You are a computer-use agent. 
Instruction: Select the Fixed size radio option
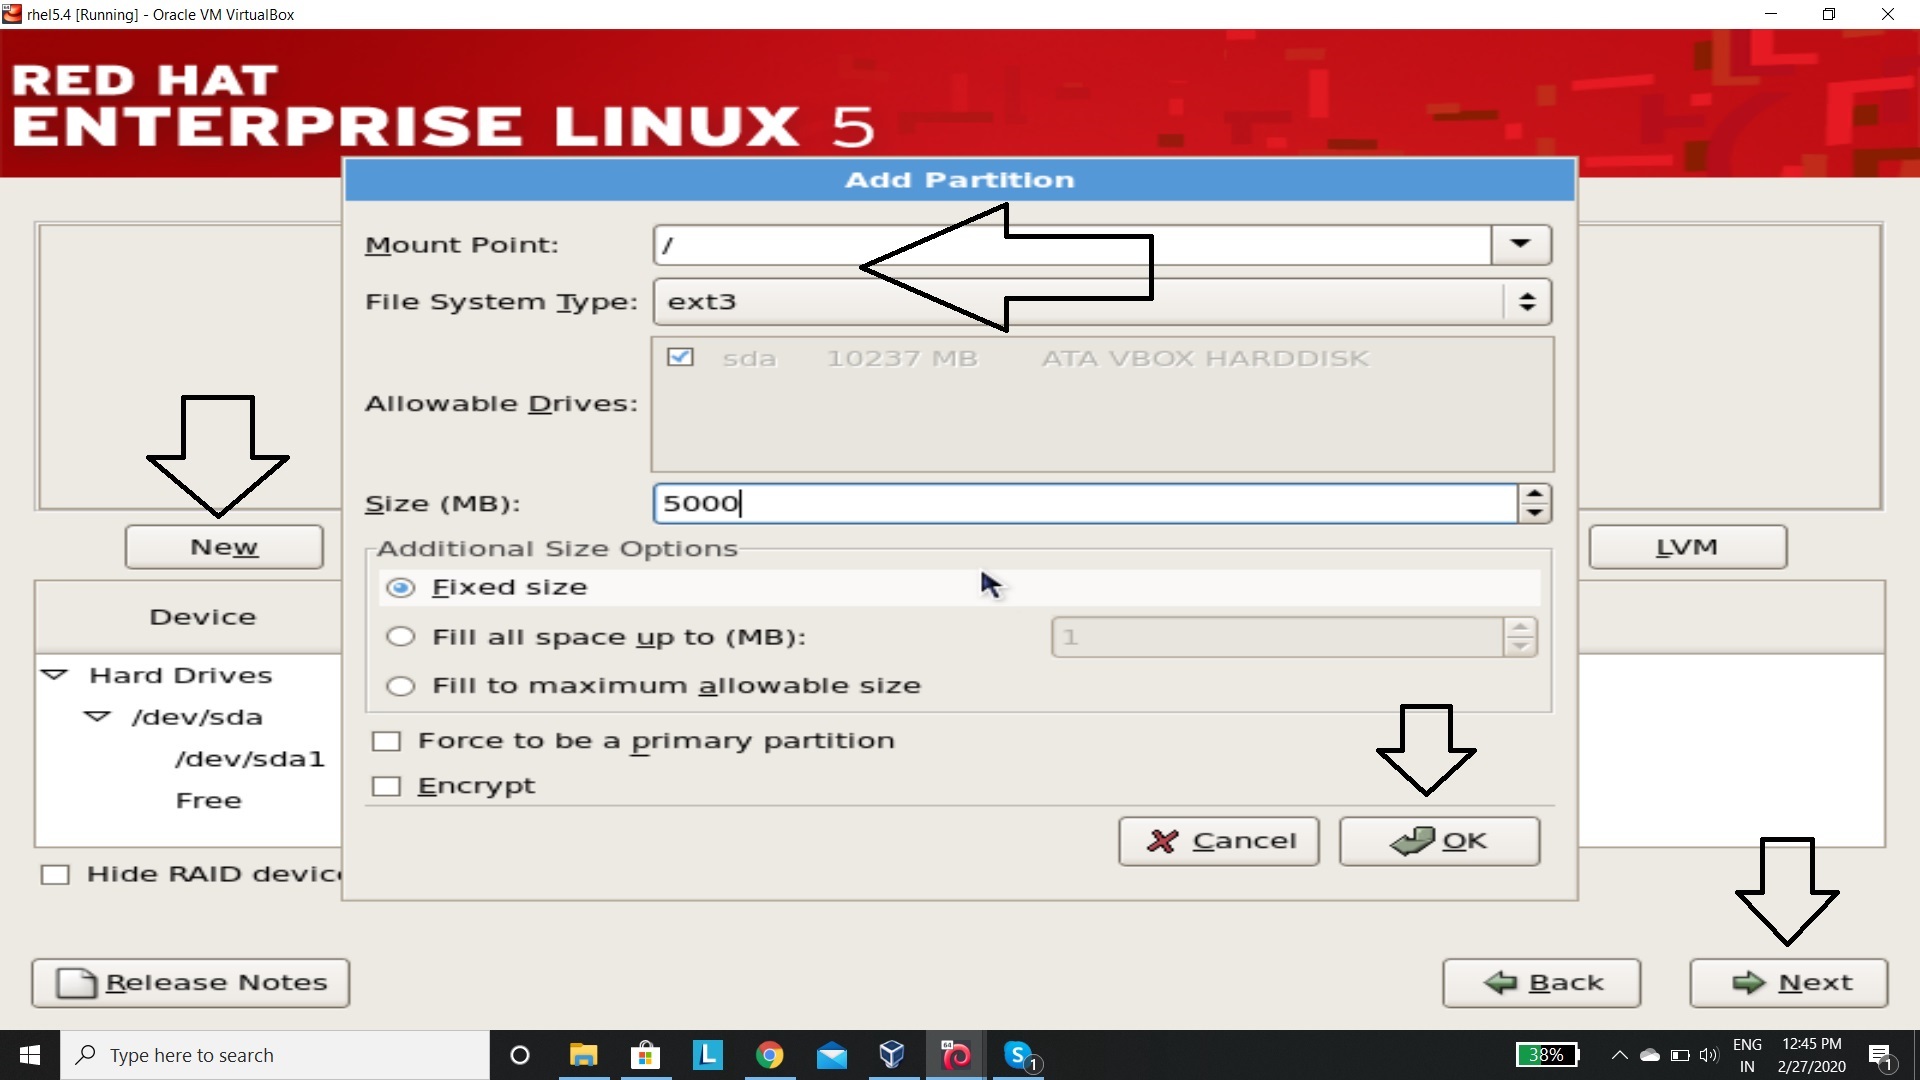(401, 588)
